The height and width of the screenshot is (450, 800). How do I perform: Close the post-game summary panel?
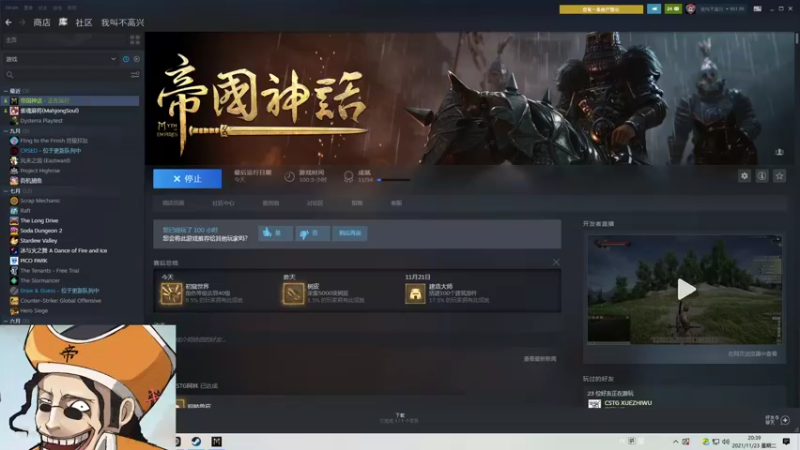[556, 262]
